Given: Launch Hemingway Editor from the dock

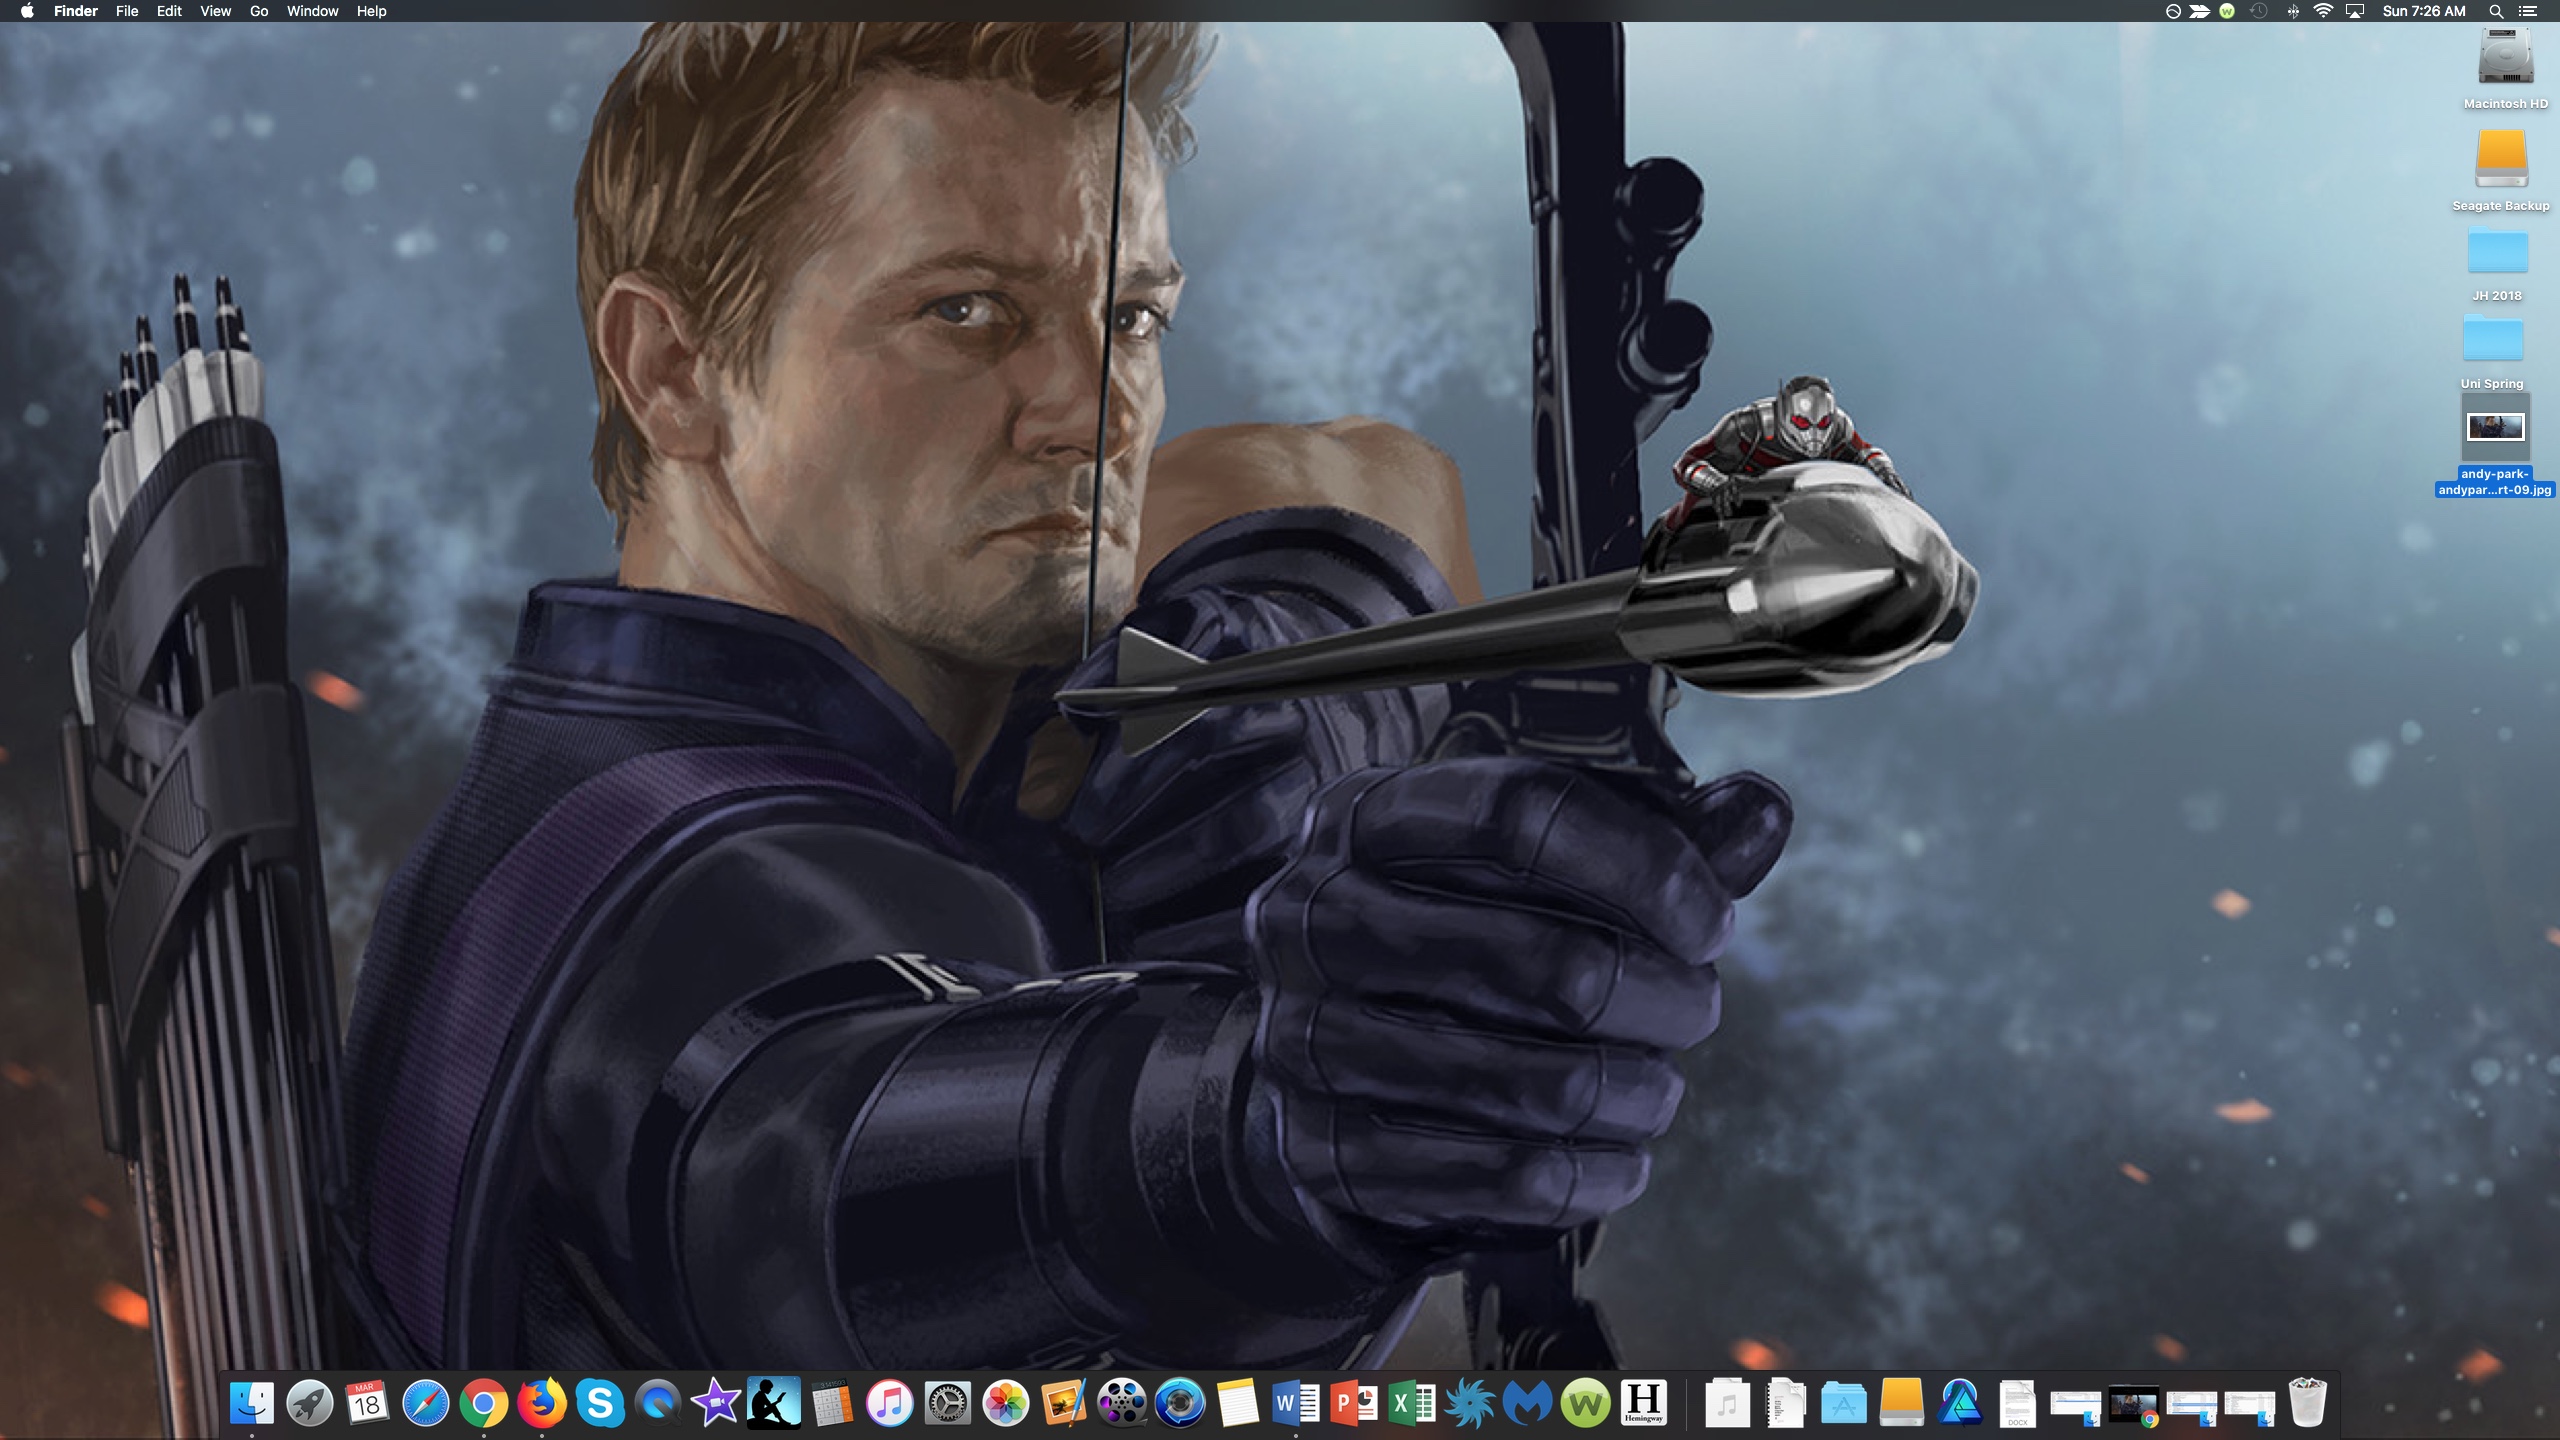Looking at the screenshot, I should [1643, 1403].
